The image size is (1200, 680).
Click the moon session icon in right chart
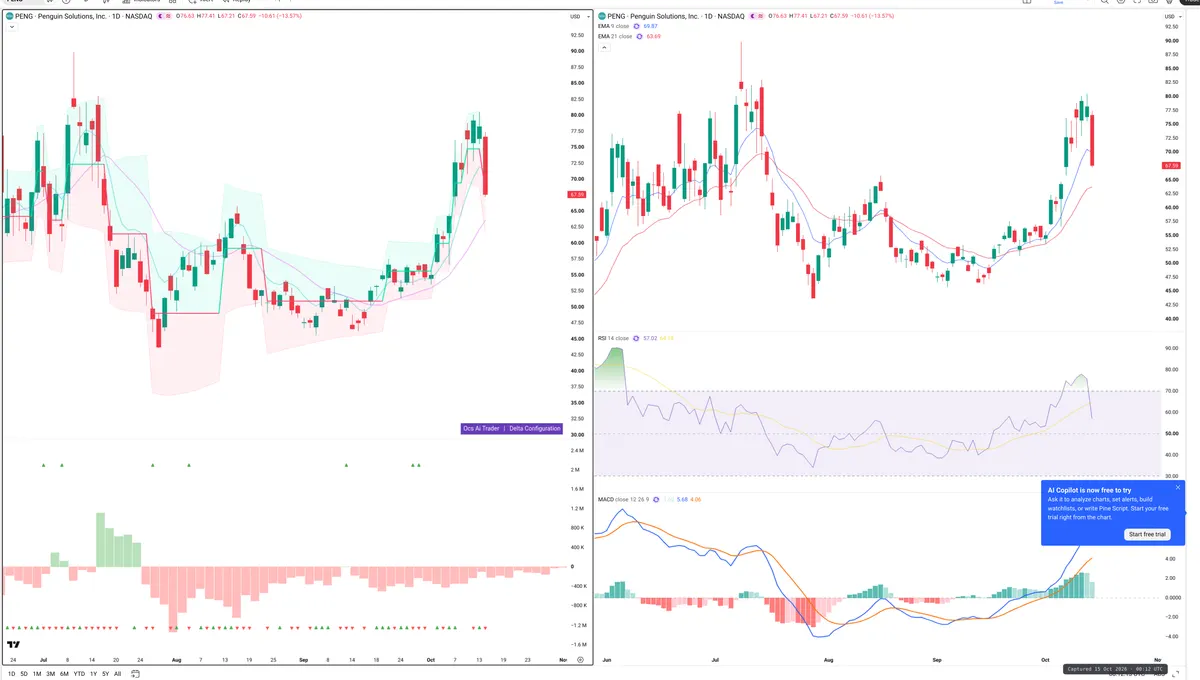click(x=753, y=16)
